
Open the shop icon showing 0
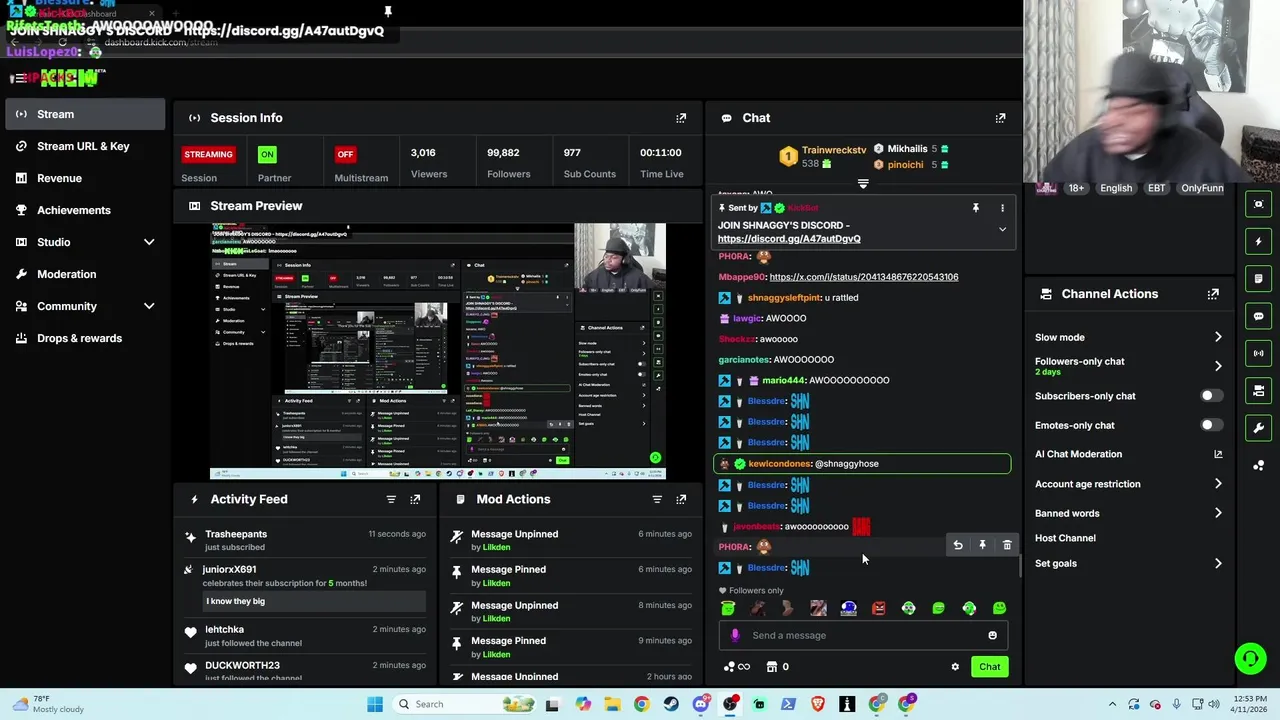pyautogui.click(x=777, y=667)
